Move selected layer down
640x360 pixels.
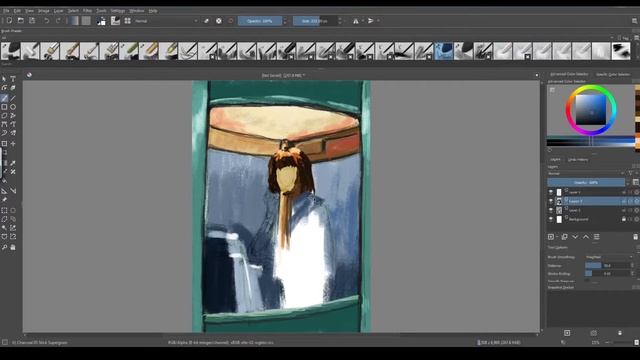tap(575, 237)
